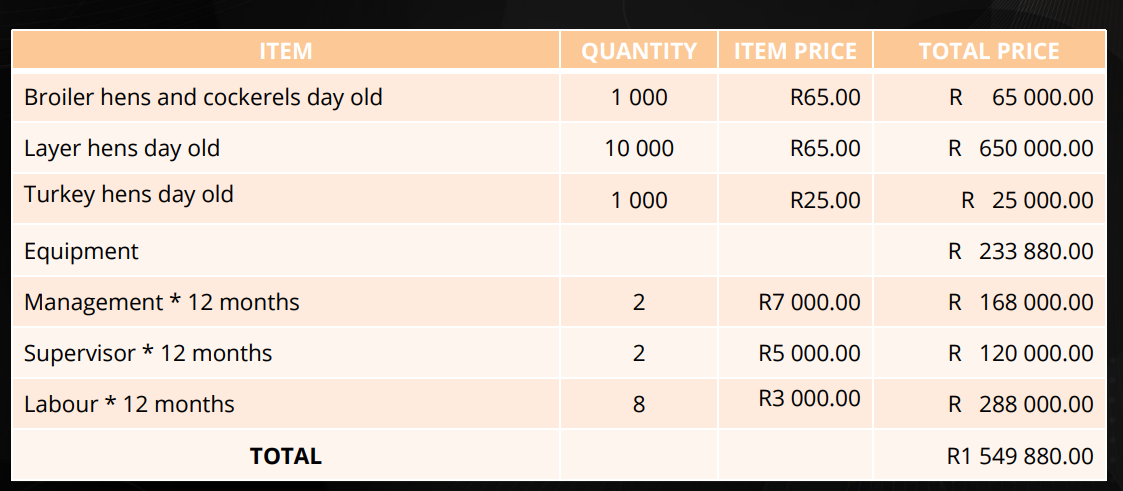This screenshot has height=491, width=1123.
Task: Select the Equipment row label
Action: pyautogui.click(x=82, y=251)
